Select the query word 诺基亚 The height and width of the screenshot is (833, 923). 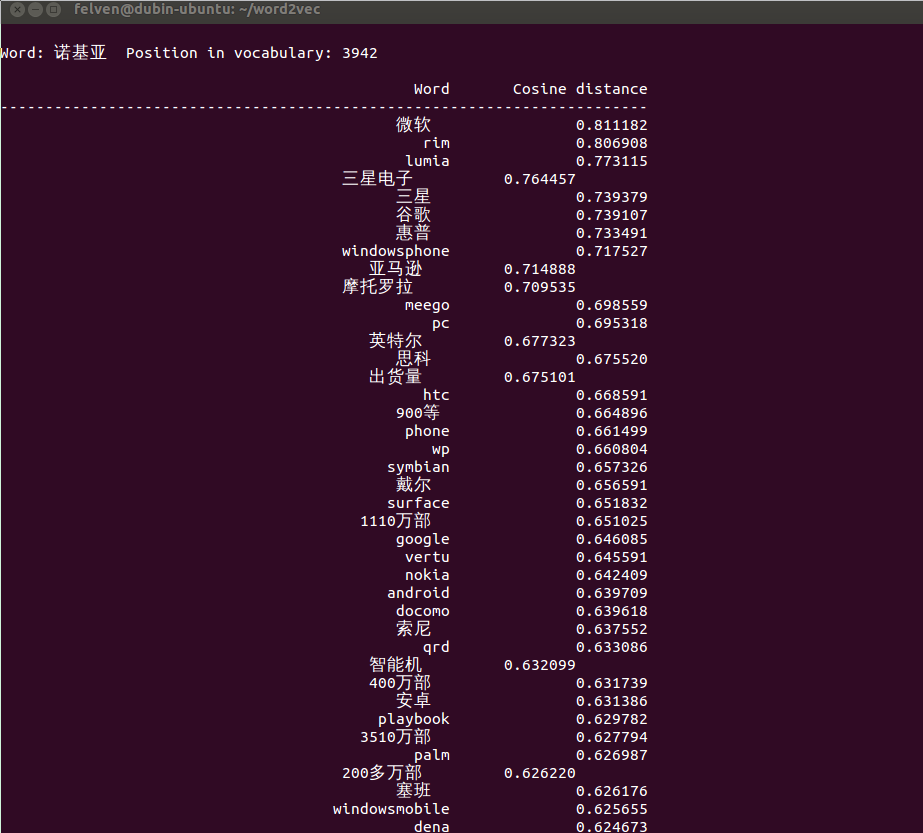[80, 52]
